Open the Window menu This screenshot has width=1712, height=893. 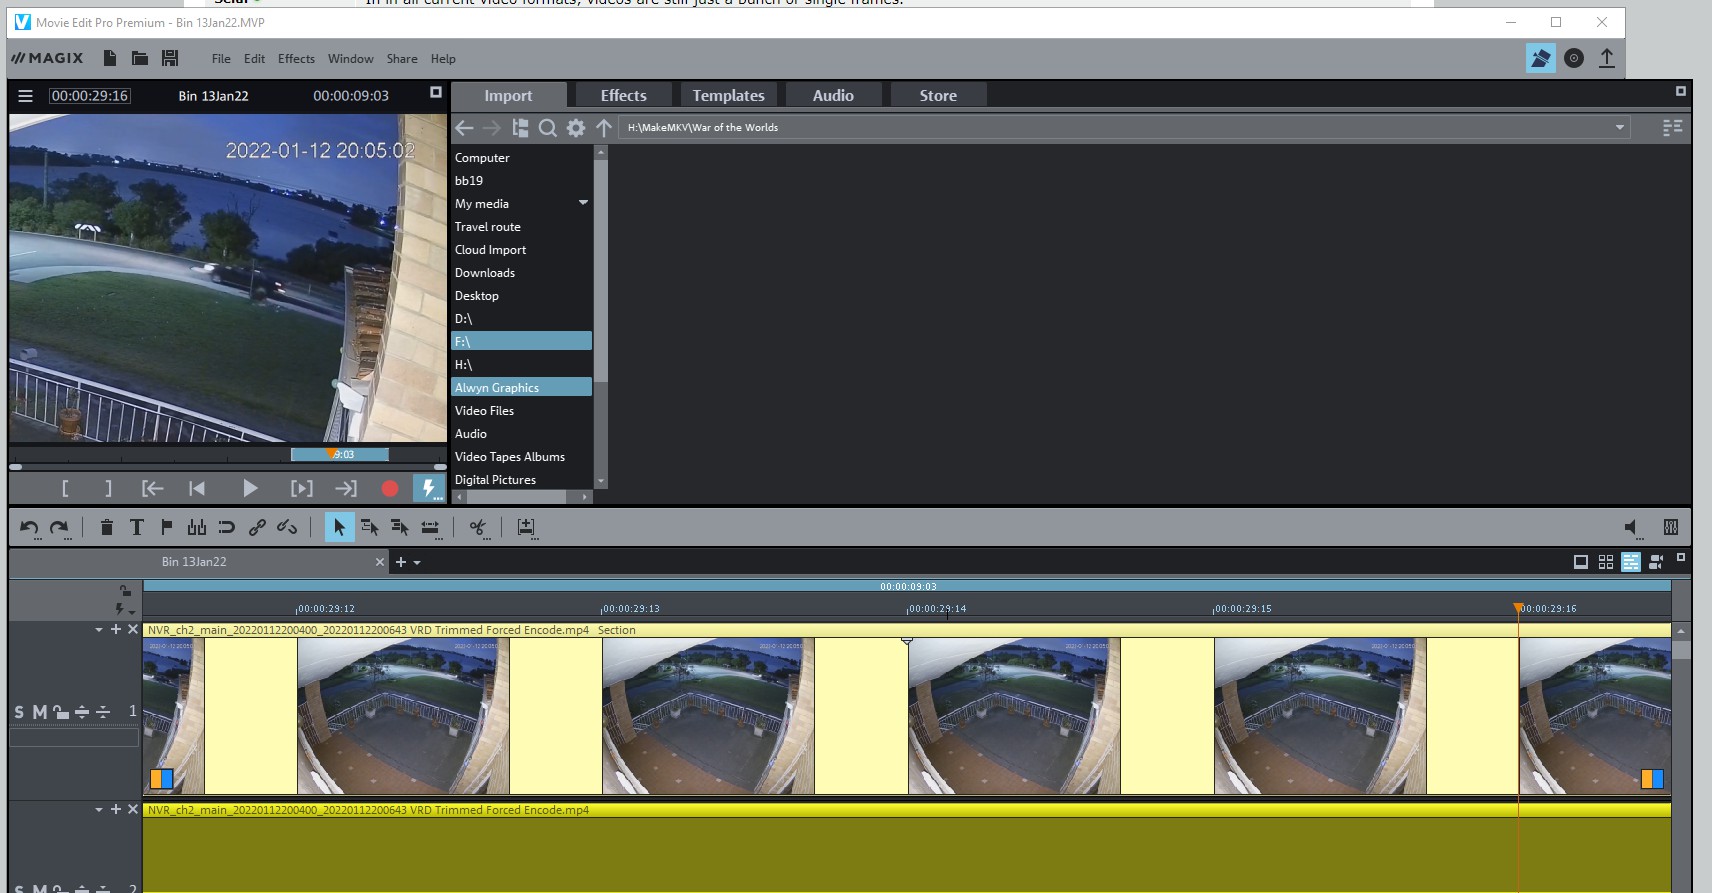[x=351, y=59]
